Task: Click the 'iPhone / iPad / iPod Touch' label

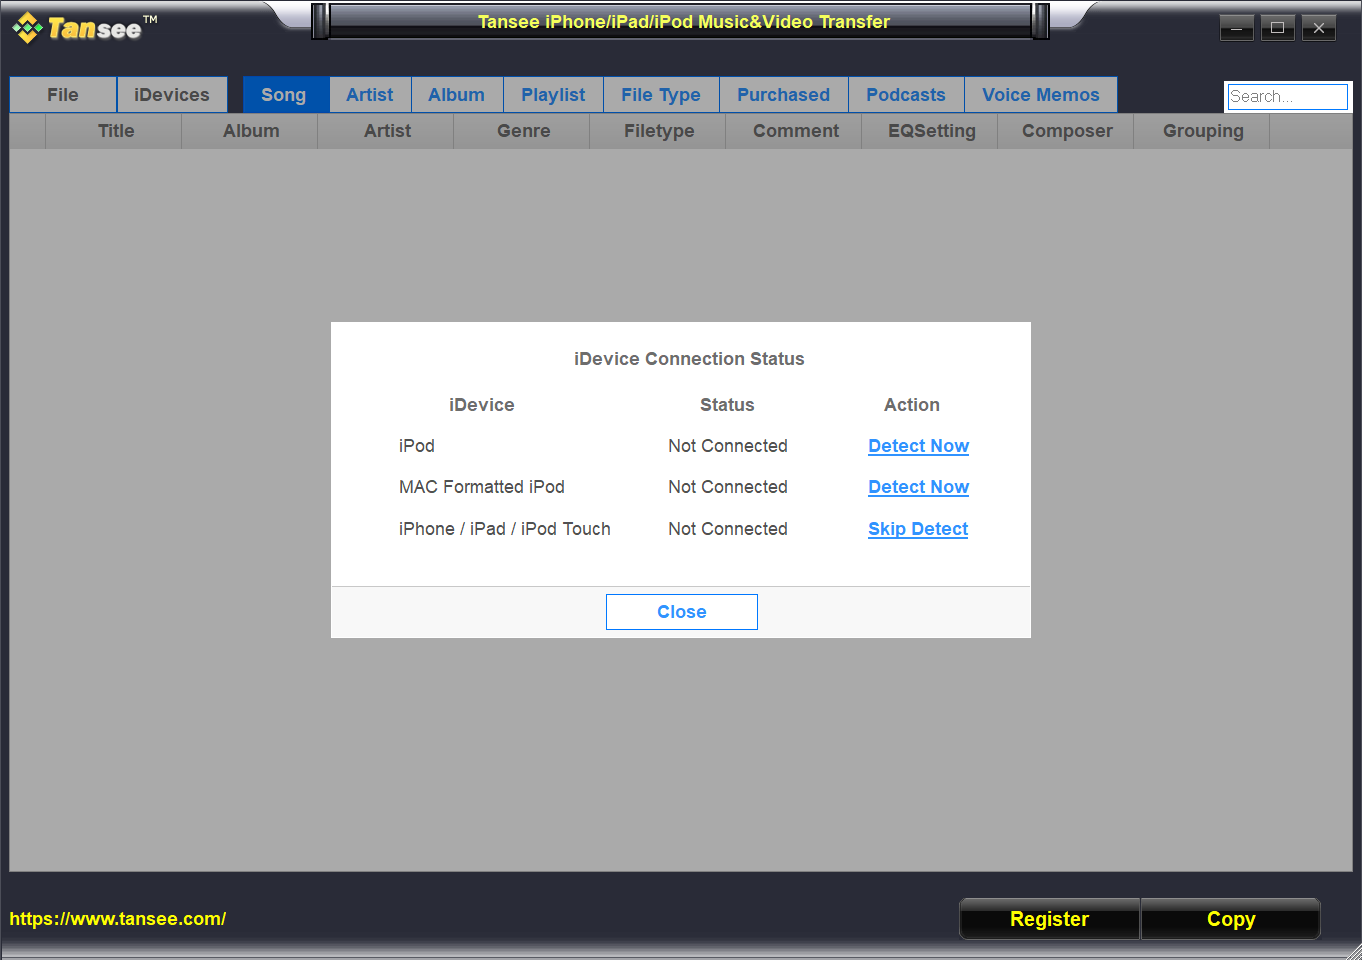Action: point(505,529)
